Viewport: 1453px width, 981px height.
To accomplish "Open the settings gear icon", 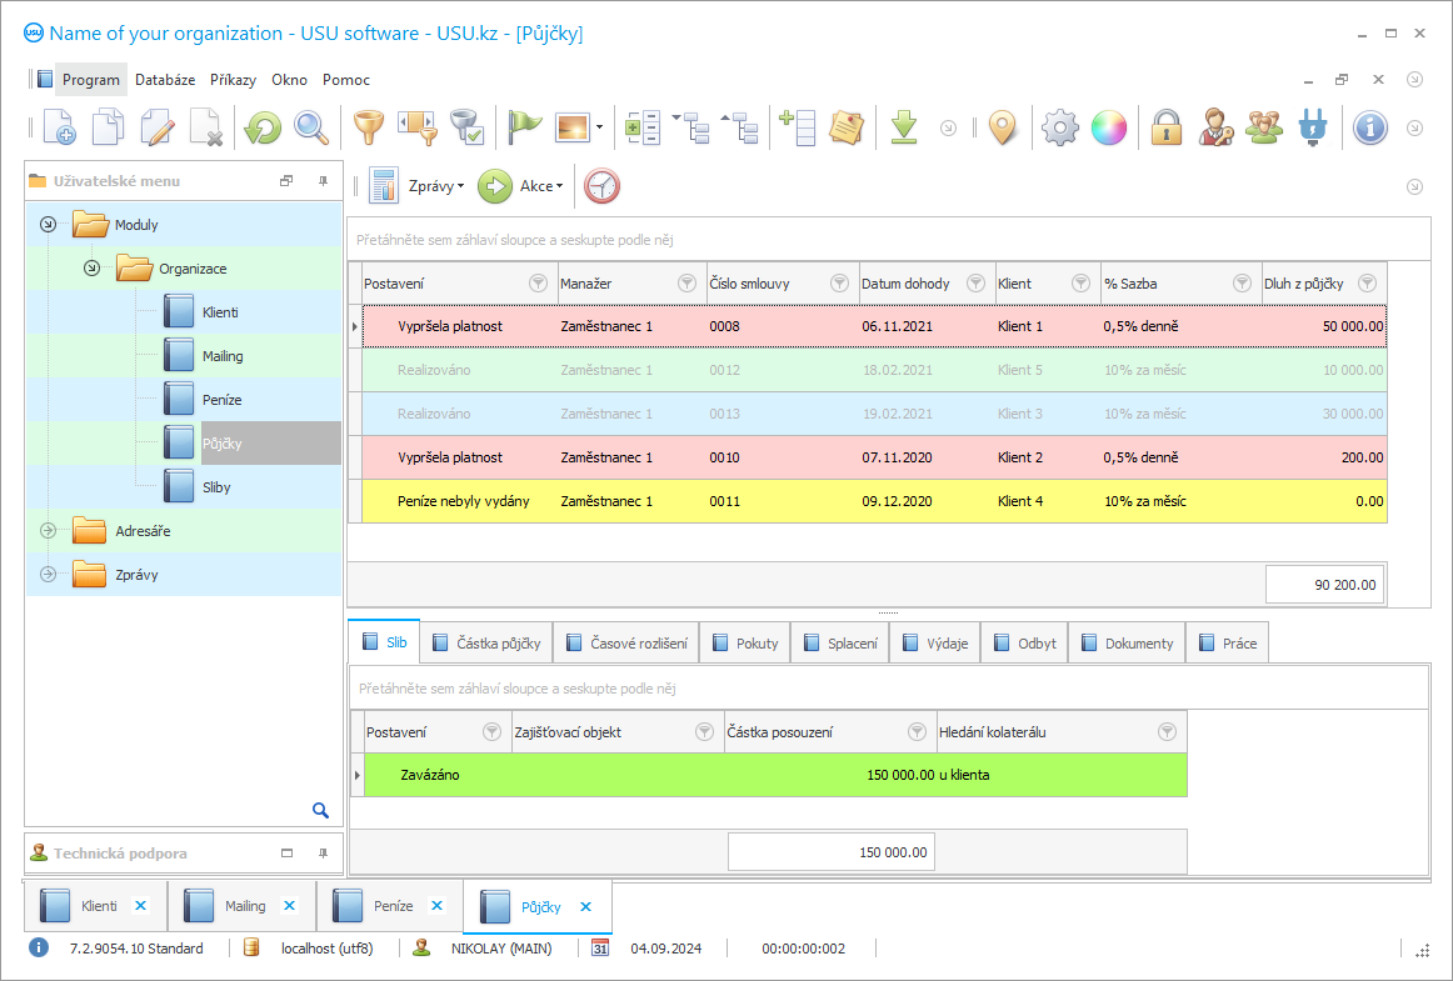I will coord(1060,128).
